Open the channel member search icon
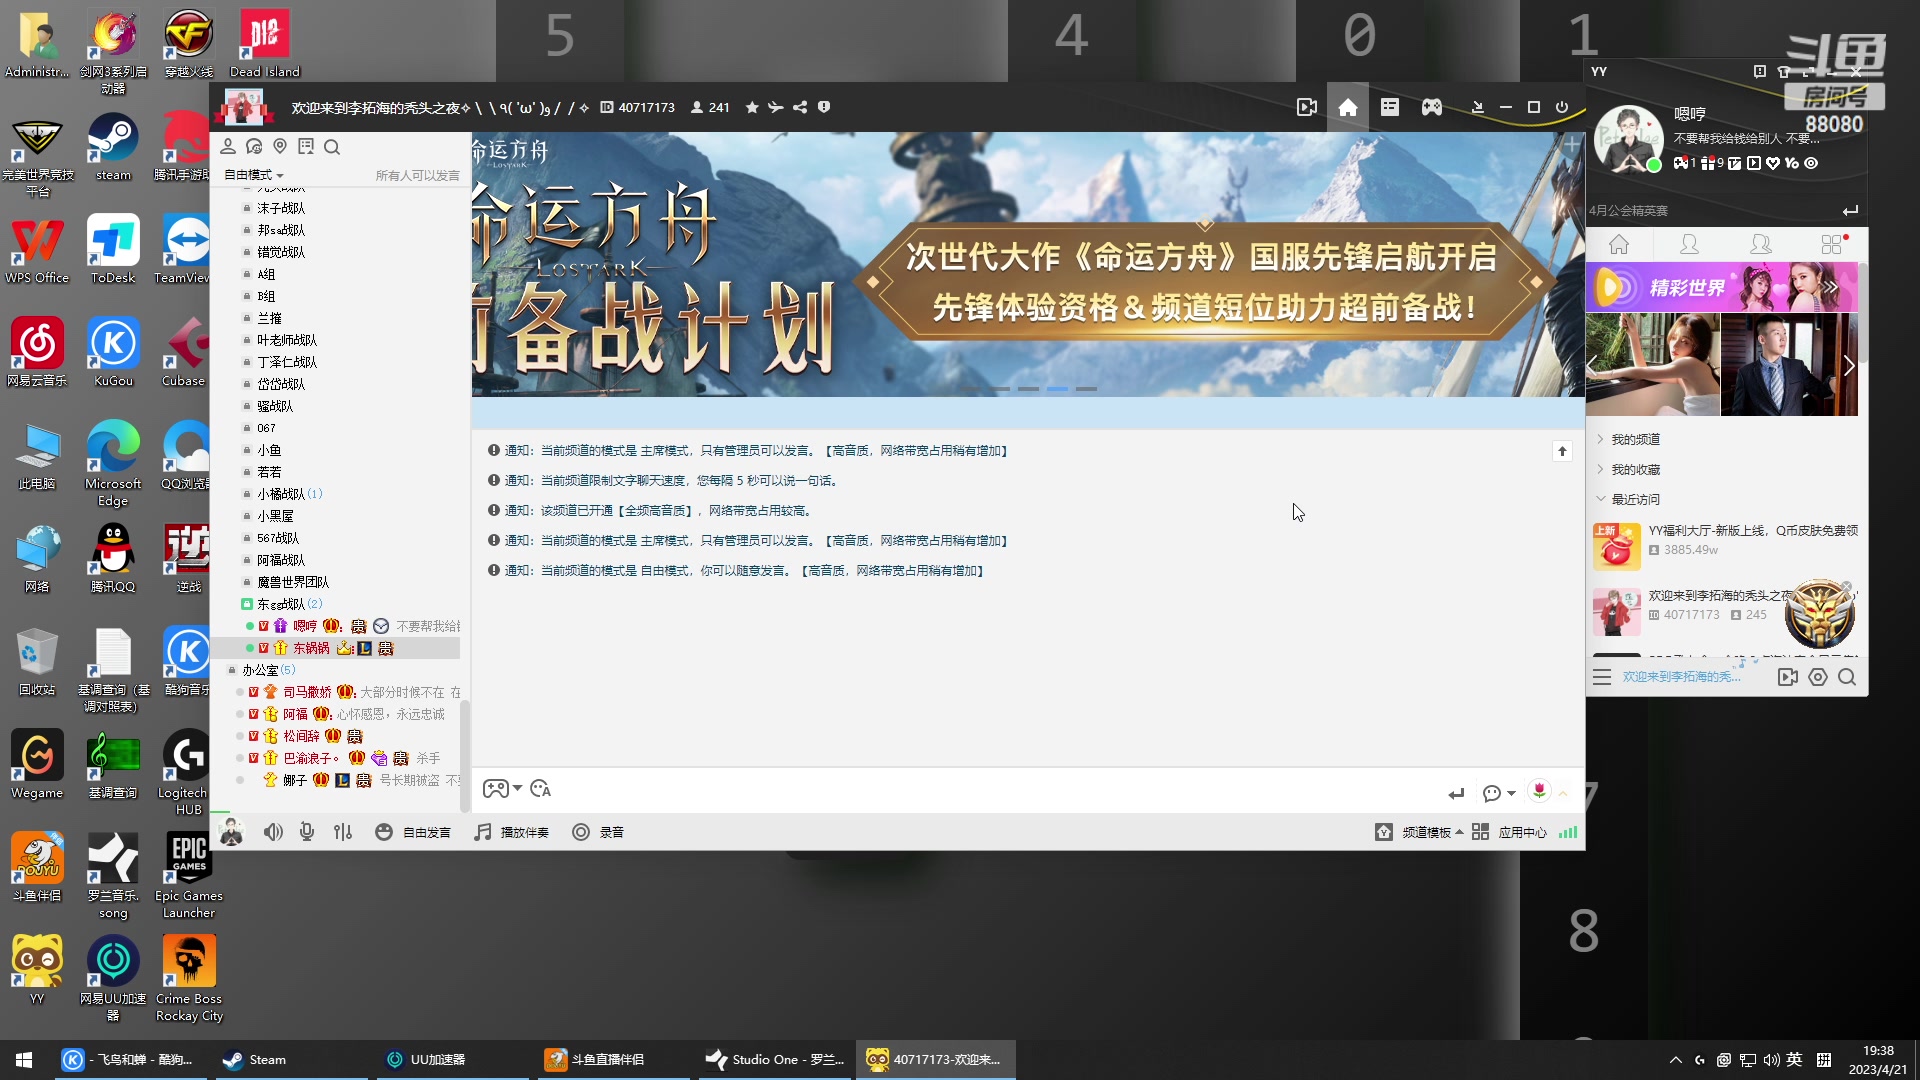The image size is (1920, 1080). [x=332, y=146]
